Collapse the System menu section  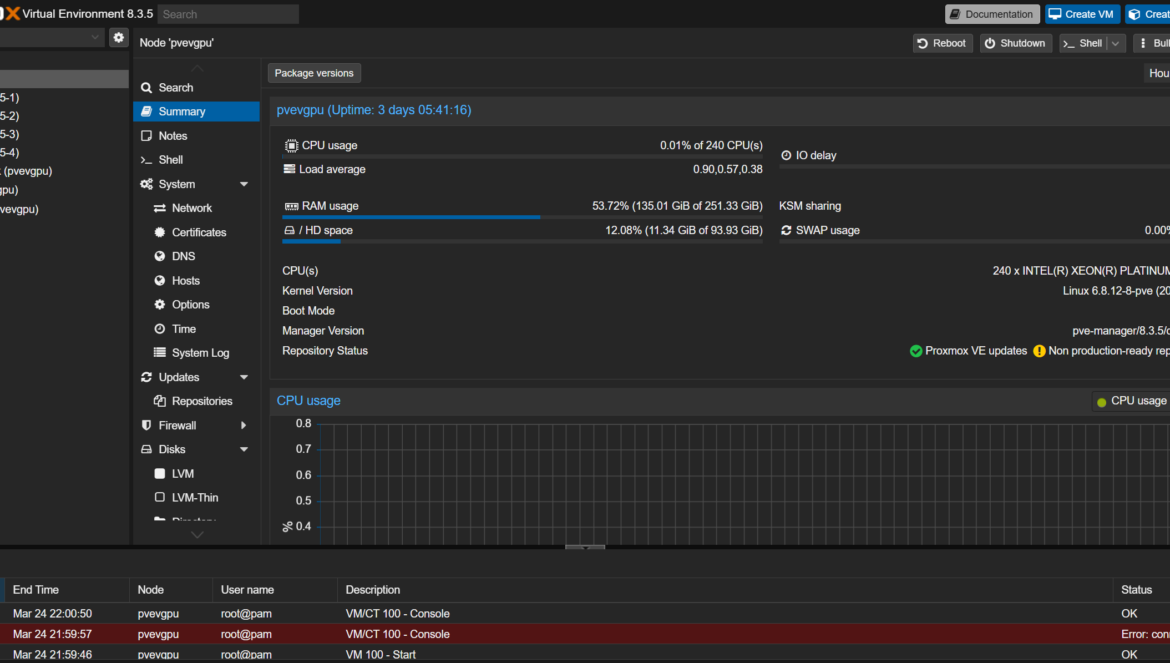[x=243, y=184]
